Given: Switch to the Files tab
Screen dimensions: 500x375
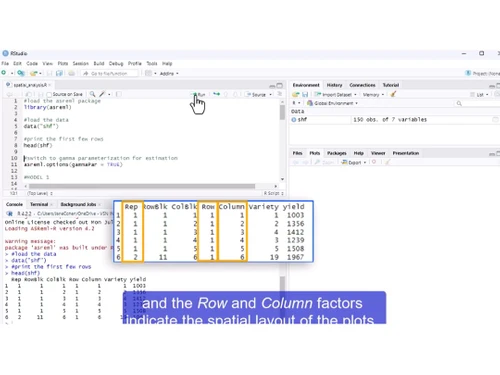Looking at the screenshot, I should pyautogui.click(x=297, y=153).
